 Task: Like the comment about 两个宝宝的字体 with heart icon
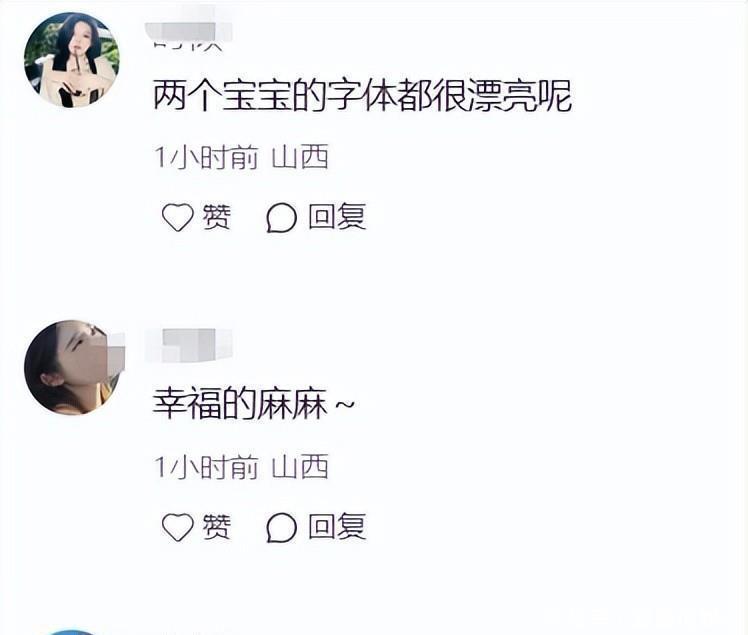click(x=177, y=218)
